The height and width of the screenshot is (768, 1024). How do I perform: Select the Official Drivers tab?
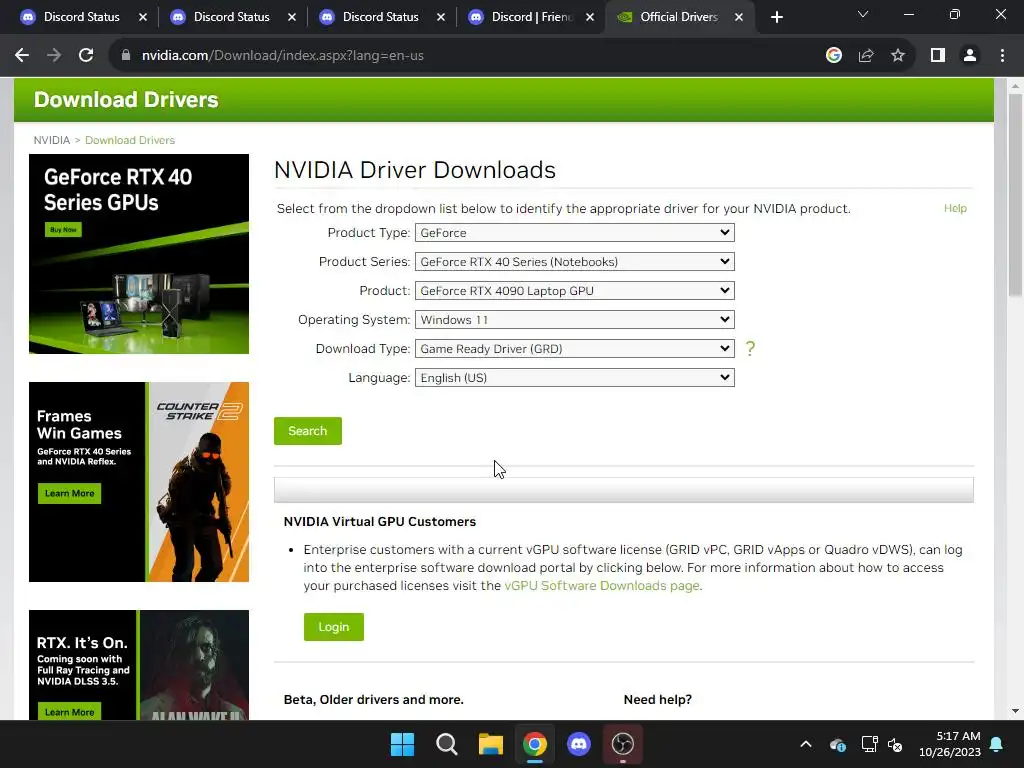[x=679, y=17]
